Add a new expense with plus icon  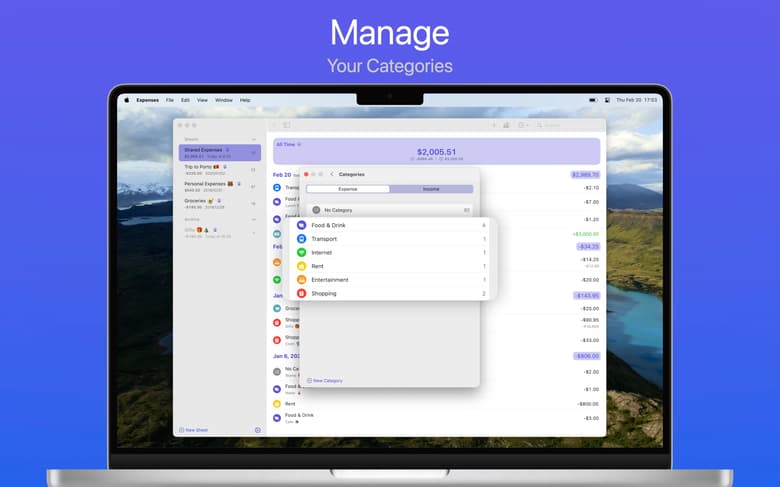pos(494,125)
